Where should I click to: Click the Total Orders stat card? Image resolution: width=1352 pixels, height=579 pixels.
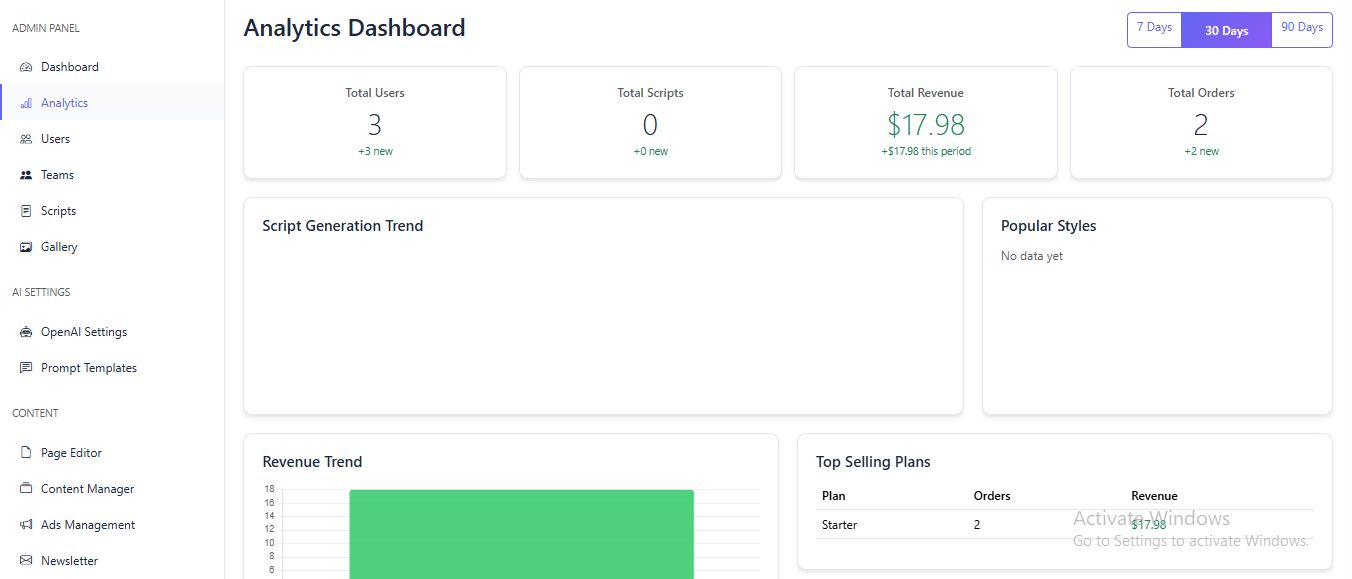point(1200,123)
